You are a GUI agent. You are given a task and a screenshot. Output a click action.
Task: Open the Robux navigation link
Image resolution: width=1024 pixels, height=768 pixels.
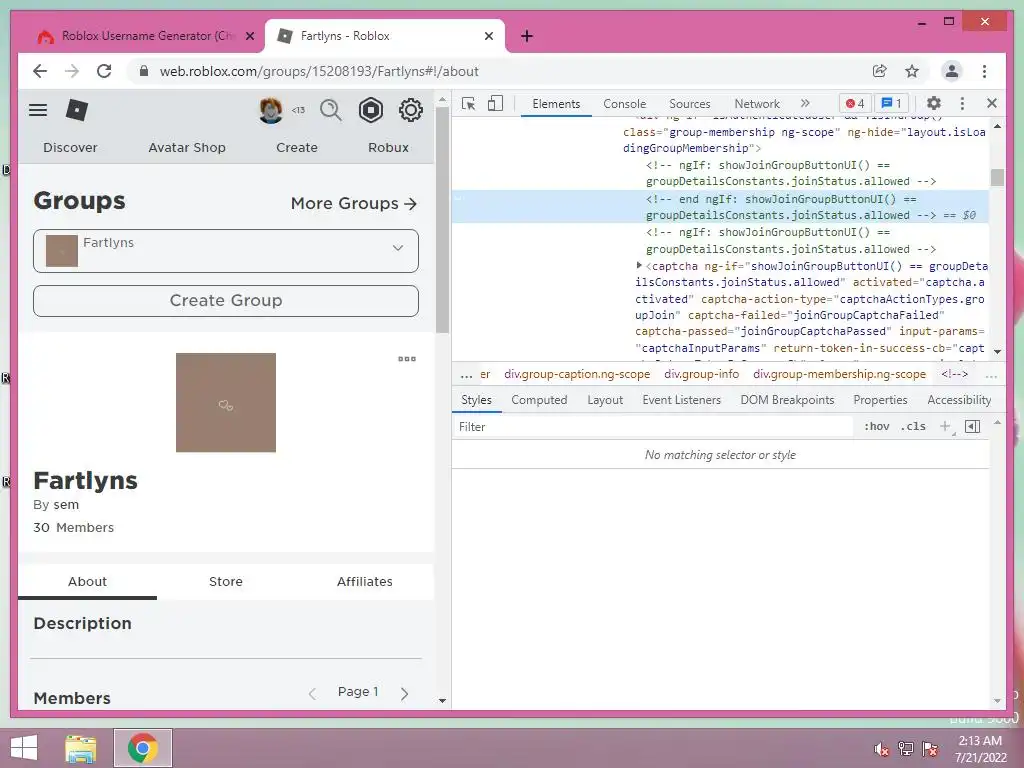click(388, 148)
